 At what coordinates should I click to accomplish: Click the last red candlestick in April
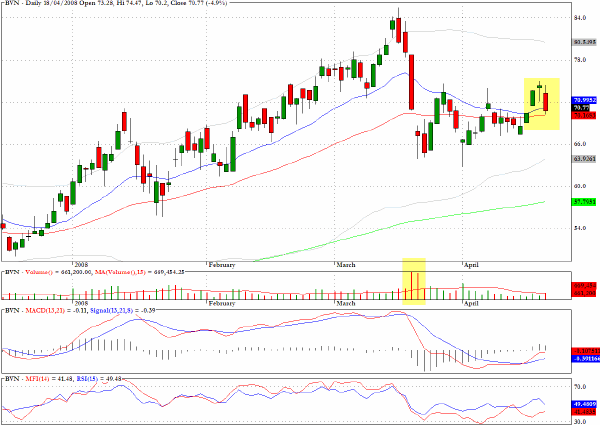coord(546,102)
